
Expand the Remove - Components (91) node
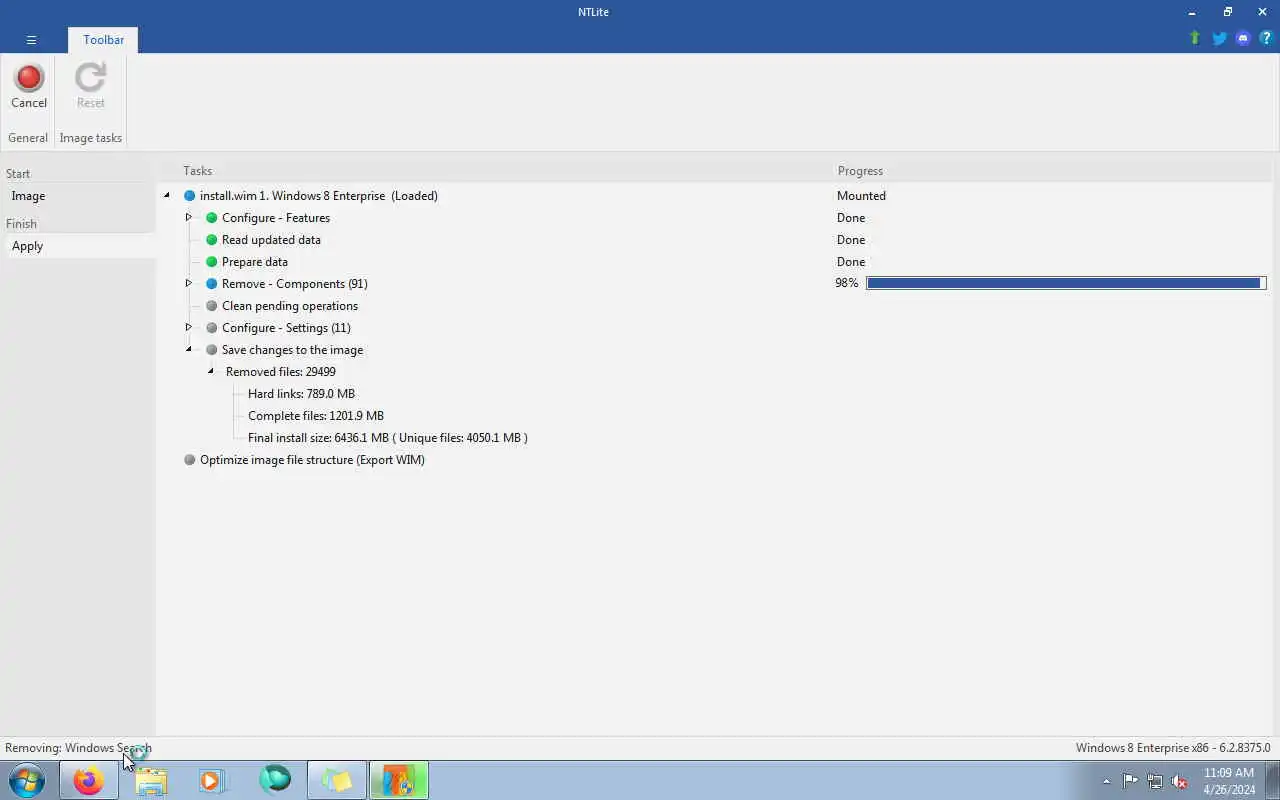tap(188, 283)
